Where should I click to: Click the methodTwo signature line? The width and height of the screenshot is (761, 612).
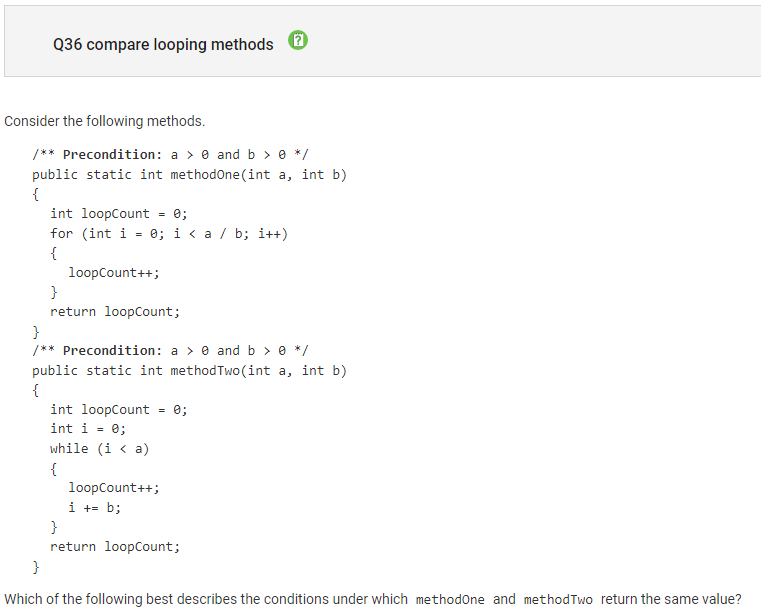189,371
